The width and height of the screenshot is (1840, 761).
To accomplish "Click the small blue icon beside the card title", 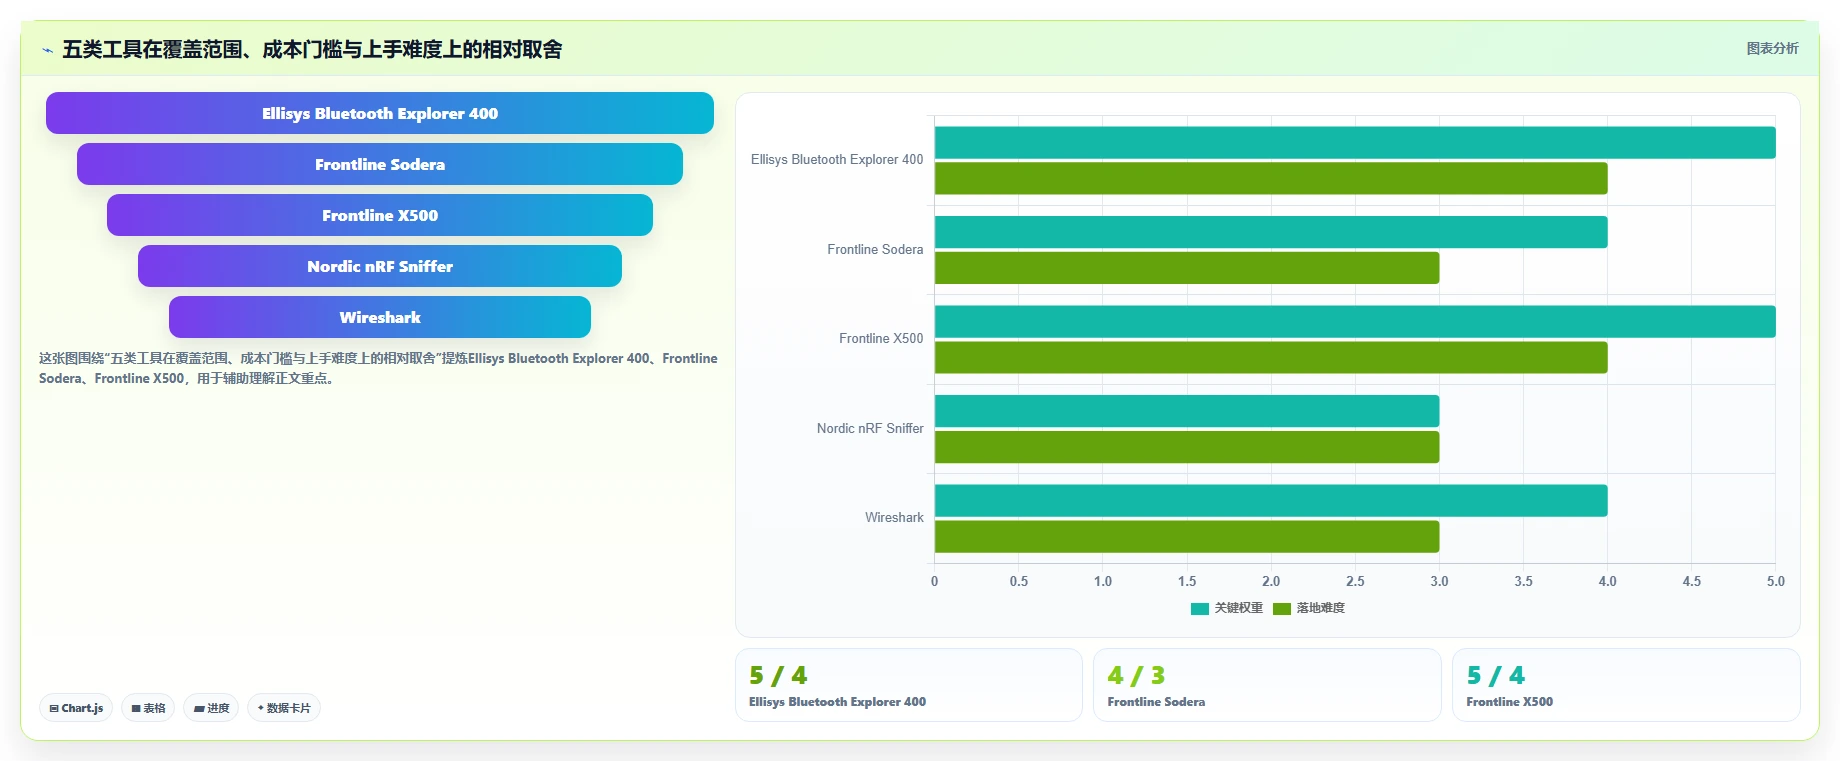I will point(47,50).
